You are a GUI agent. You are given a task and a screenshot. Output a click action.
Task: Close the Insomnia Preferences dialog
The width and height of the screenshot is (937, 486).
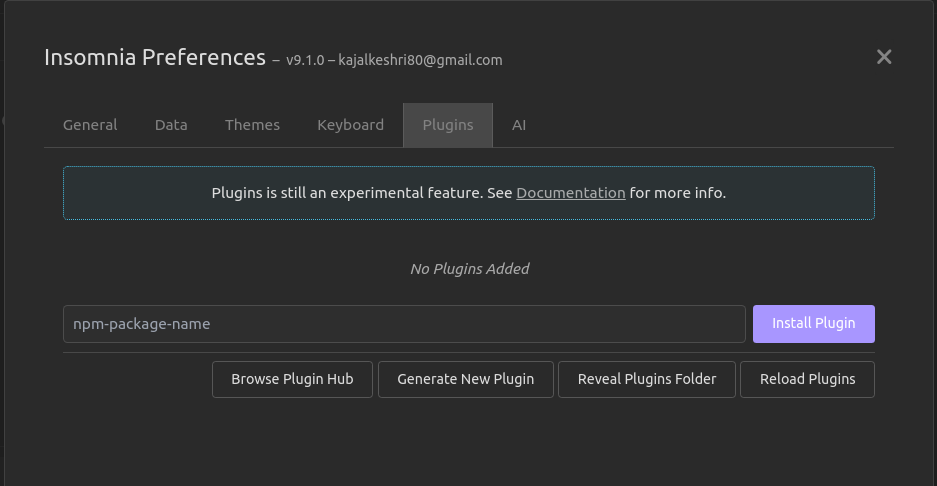[x=883, y=57]
